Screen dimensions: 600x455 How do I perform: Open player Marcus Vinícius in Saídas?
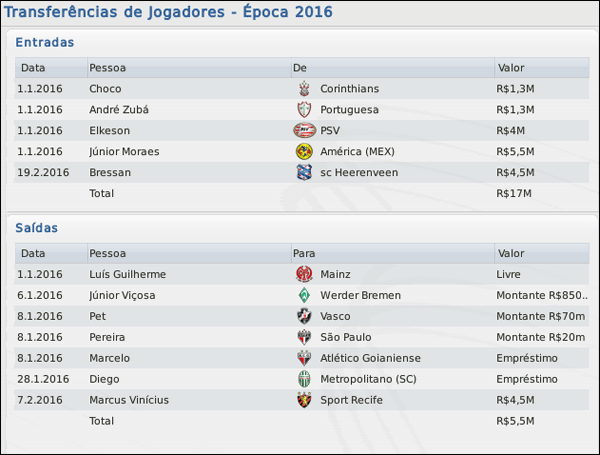129,401
